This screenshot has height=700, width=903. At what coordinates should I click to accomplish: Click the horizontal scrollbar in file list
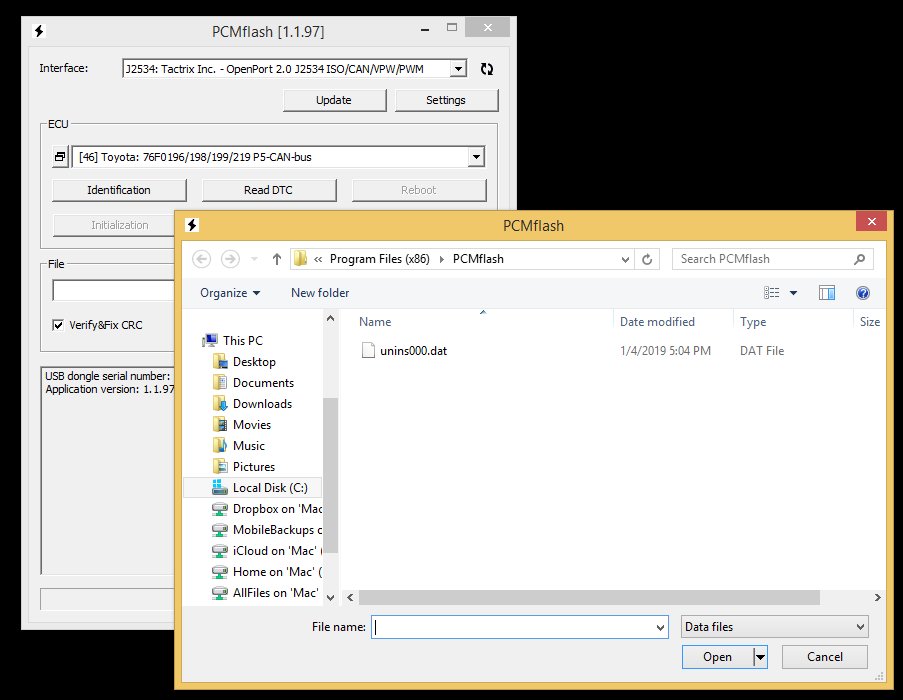point(589,598)
